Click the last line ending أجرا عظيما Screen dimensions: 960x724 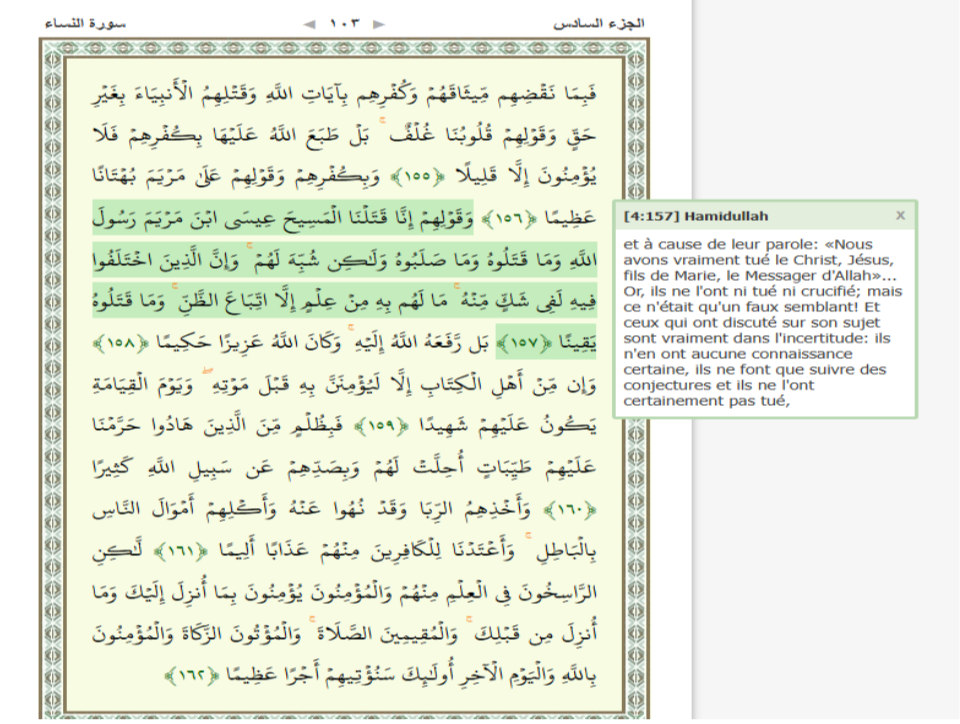[381, 675]
